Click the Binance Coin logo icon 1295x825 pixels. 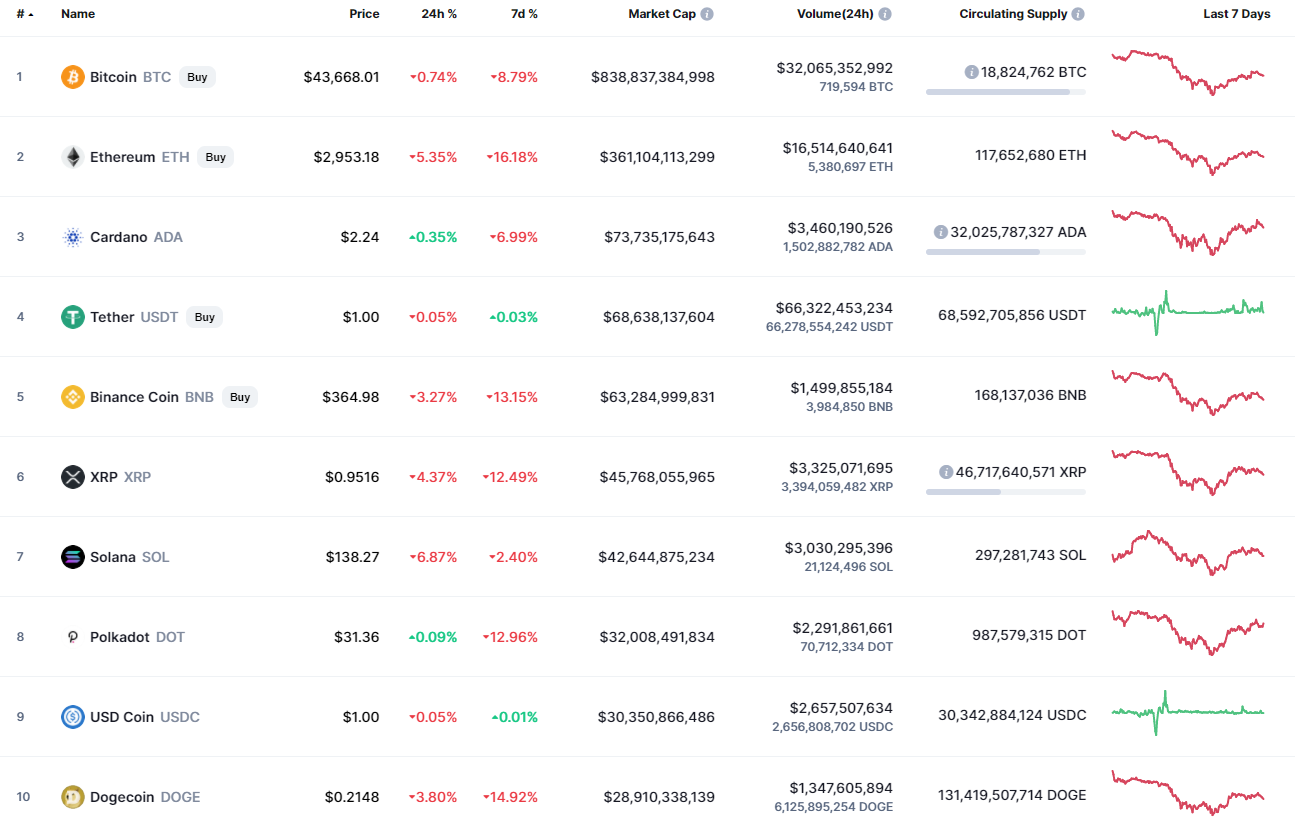73,397
